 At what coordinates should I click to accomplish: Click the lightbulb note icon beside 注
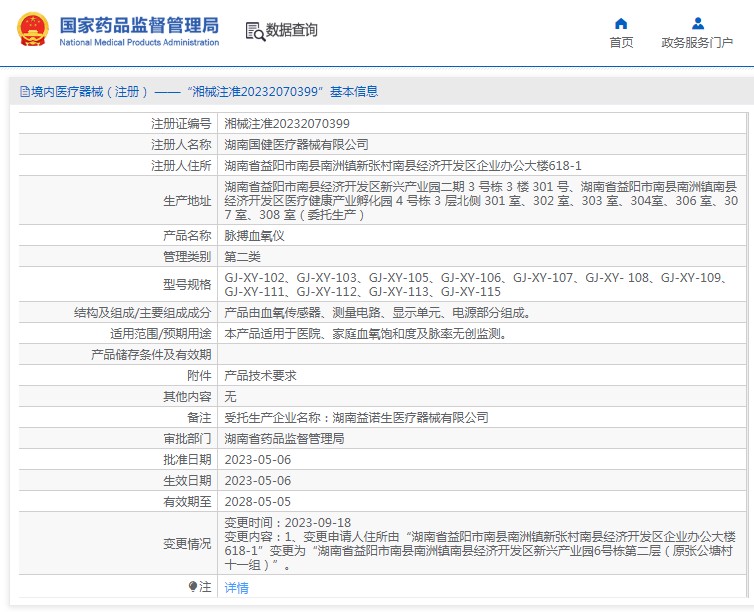[x=193, y=587]
